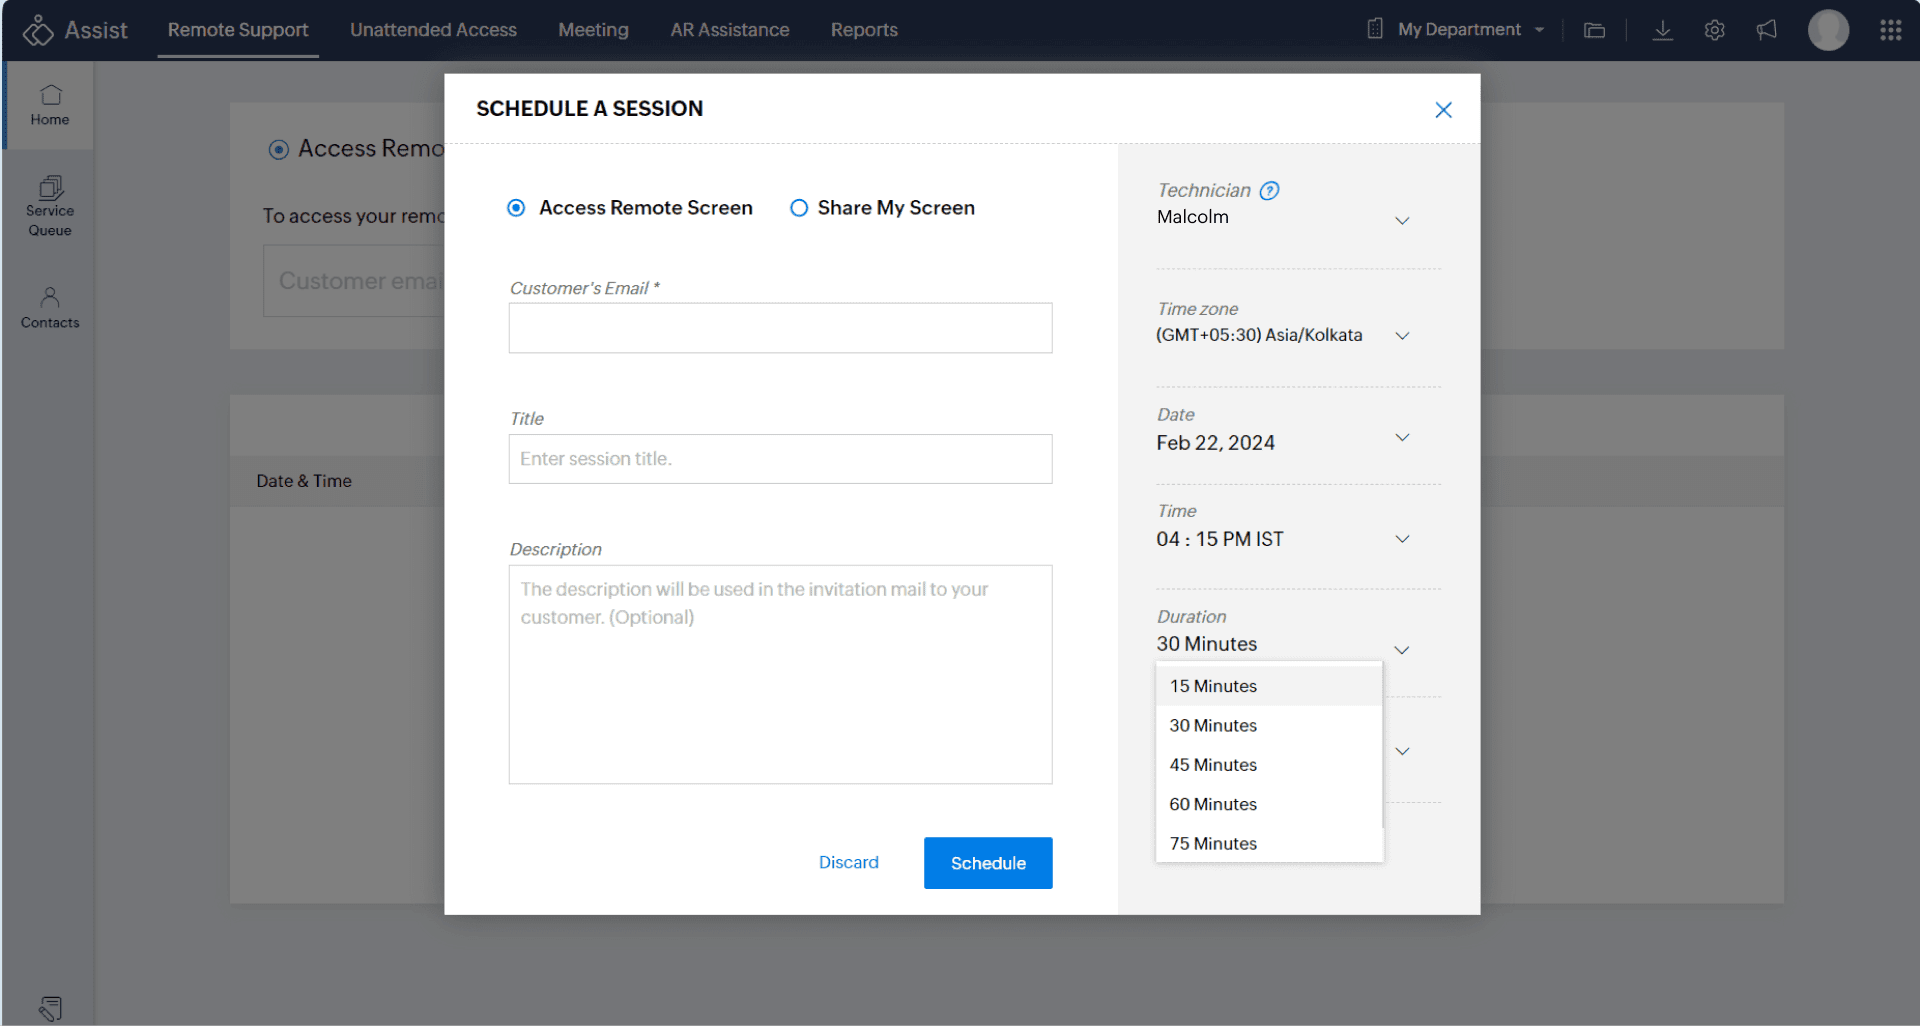Click the settings gear icon in header
The width and height of the screenshot is (1920, 1026).
(1714, 30)
